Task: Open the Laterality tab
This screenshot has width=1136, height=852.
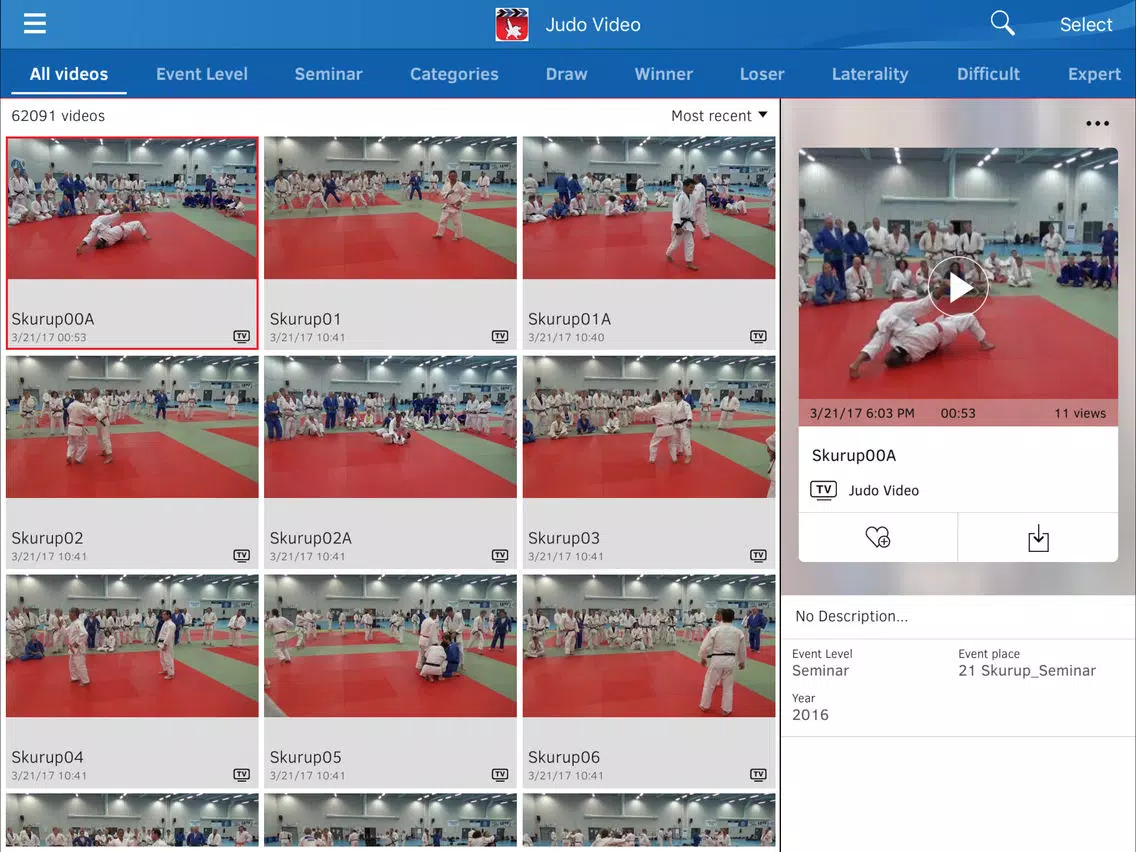Action: [x=870, y=74]
